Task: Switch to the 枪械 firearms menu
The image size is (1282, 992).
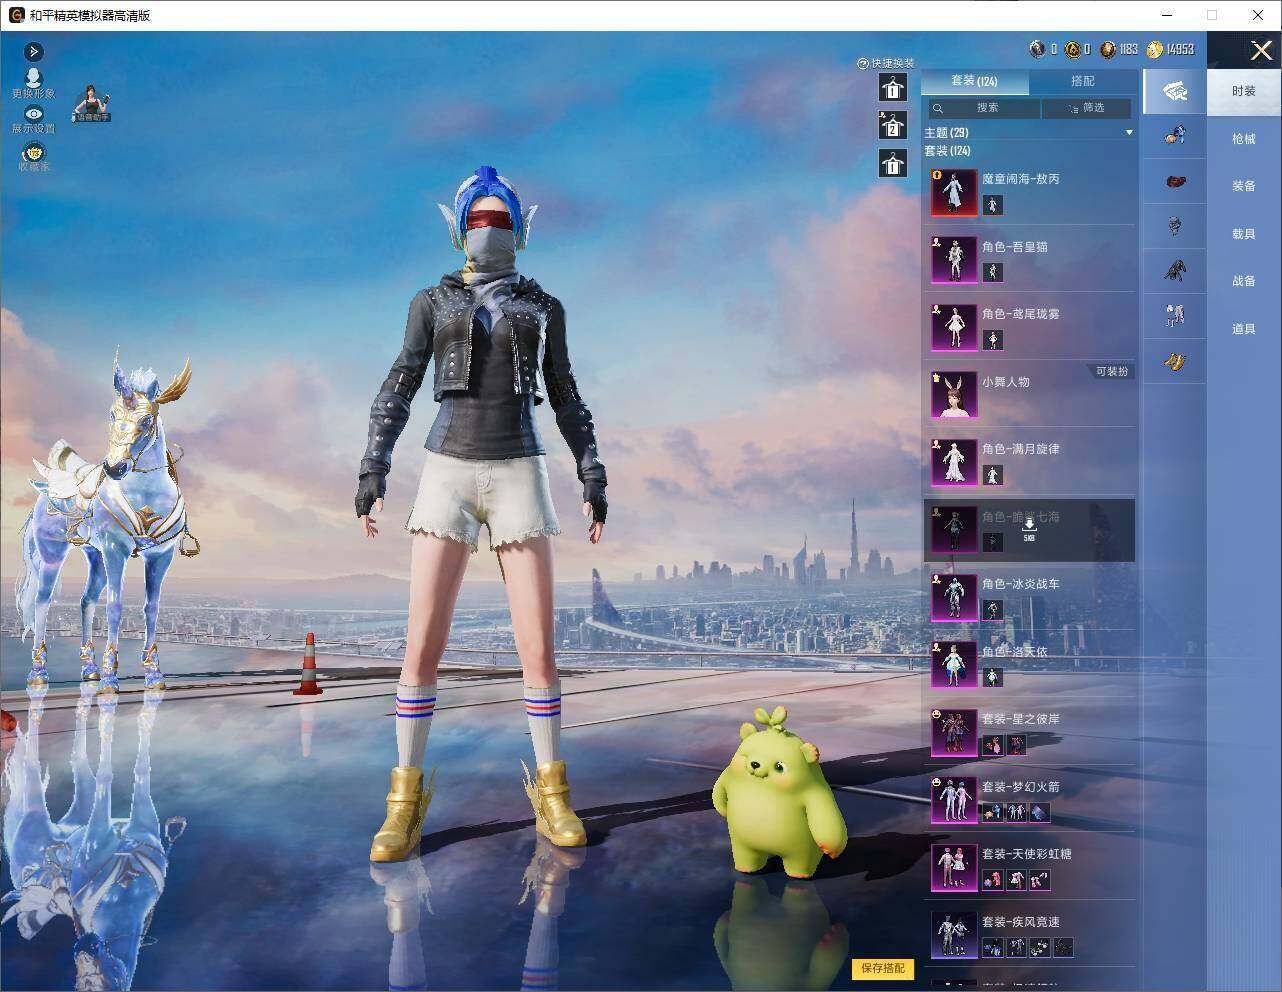Action: click(1244, 139)
